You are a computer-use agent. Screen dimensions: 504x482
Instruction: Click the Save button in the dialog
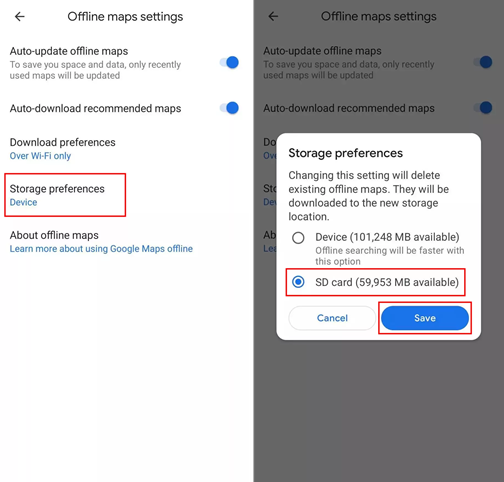[x=425, y=318]
